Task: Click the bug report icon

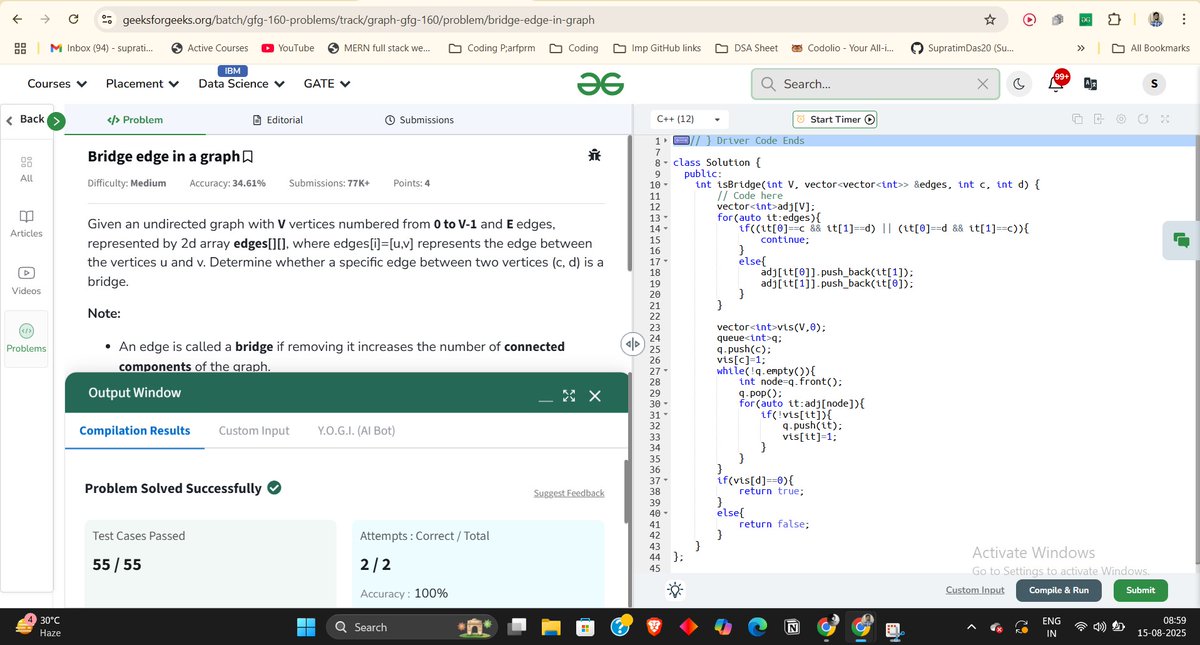Action: (595, 155)
